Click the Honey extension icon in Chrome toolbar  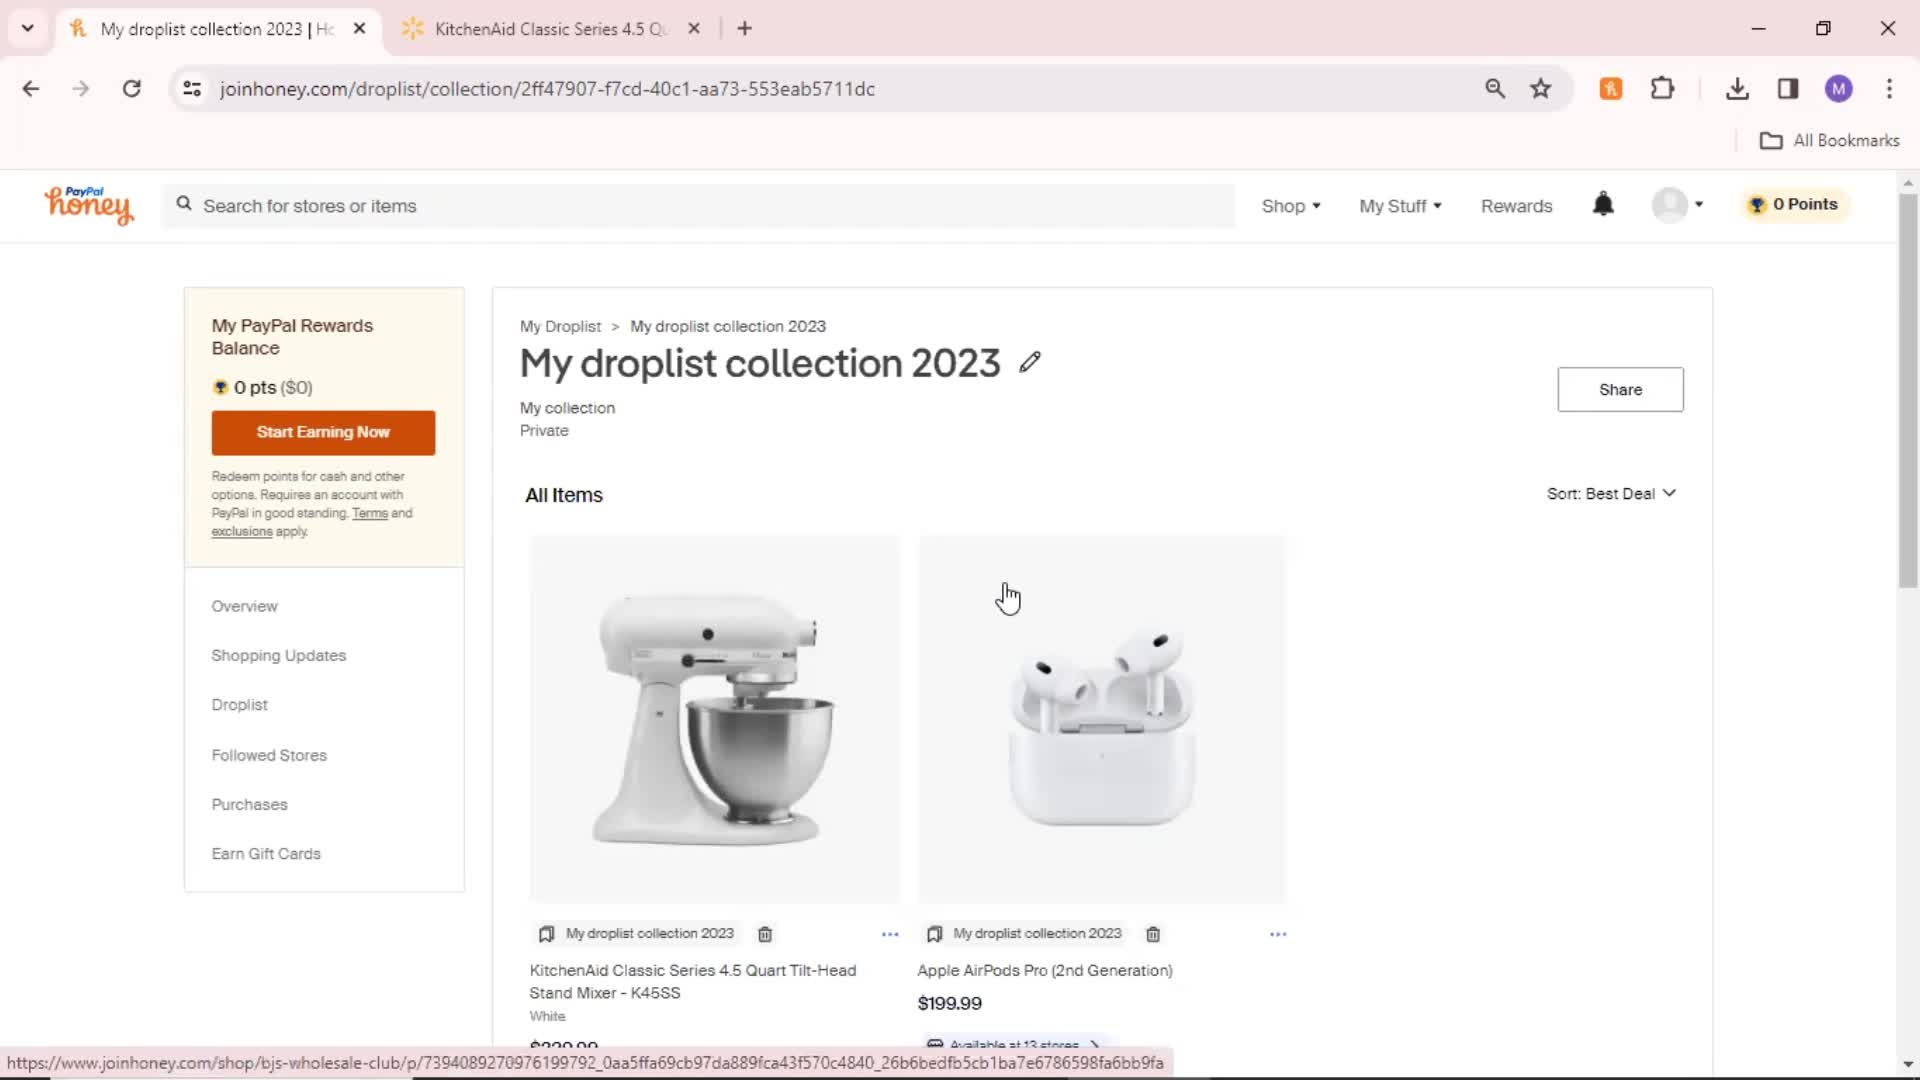coord(1610,88)
